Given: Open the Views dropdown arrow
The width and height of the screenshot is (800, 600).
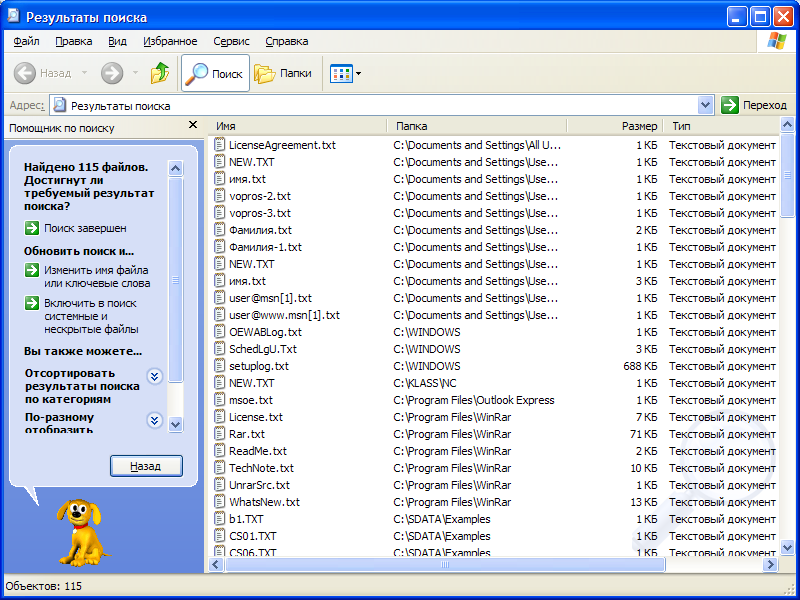Looking at the screenshot, I should [359, 73].
